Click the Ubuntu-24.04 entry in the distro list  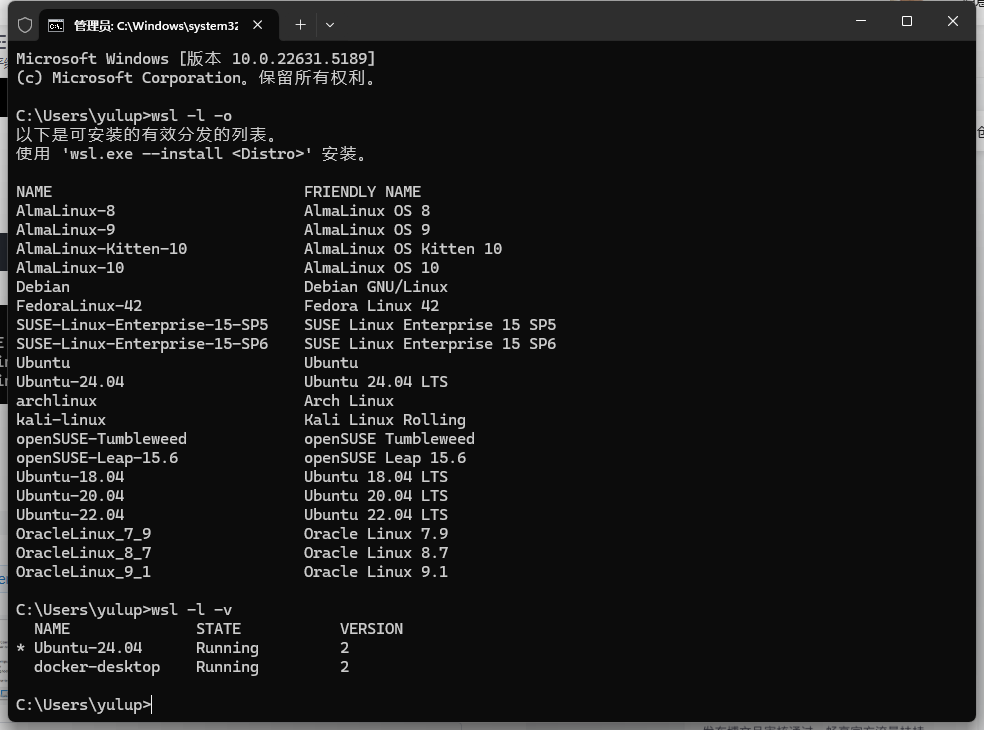69,381
